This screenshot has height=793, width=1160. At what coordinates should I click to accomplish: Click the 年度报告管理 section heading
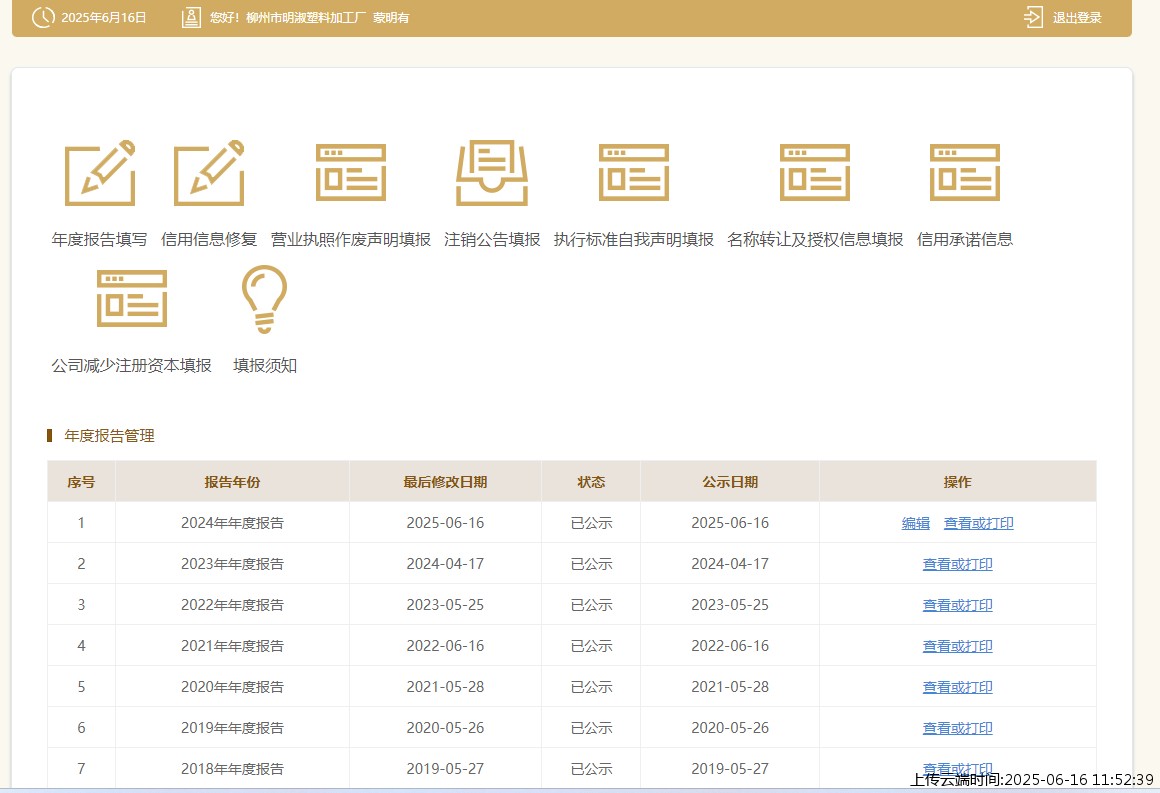(x=109, y=436)
